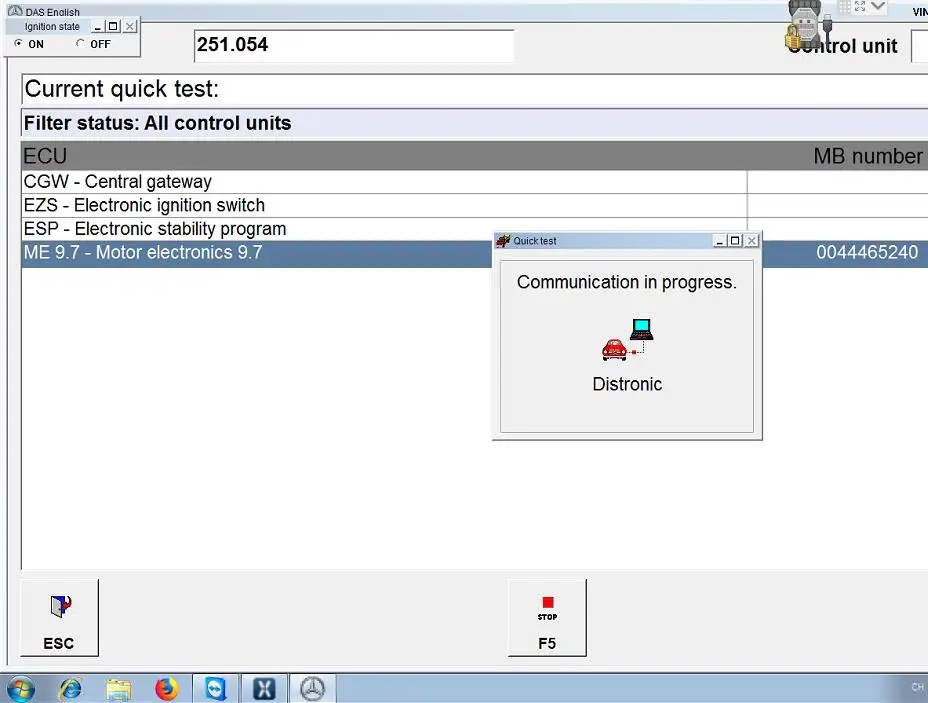Maximize the Ignition state window
Viewport: 928px width, 703px height.
coord(113,27)
